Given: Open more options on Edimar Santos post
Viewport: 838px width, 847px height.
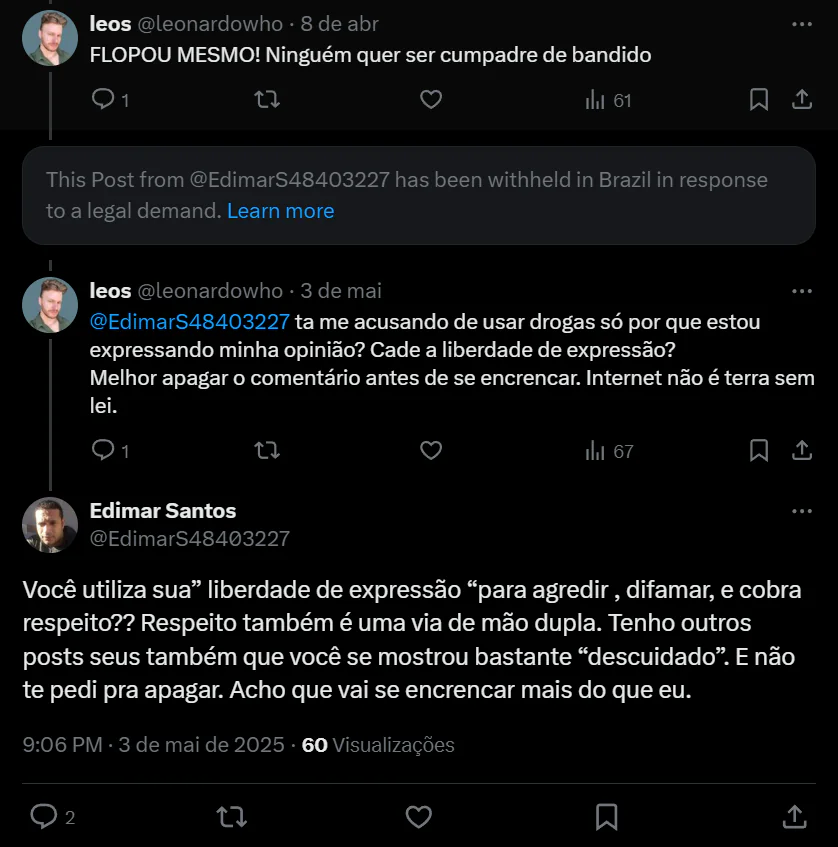Looking at the screenshot, I should [801, 511].
